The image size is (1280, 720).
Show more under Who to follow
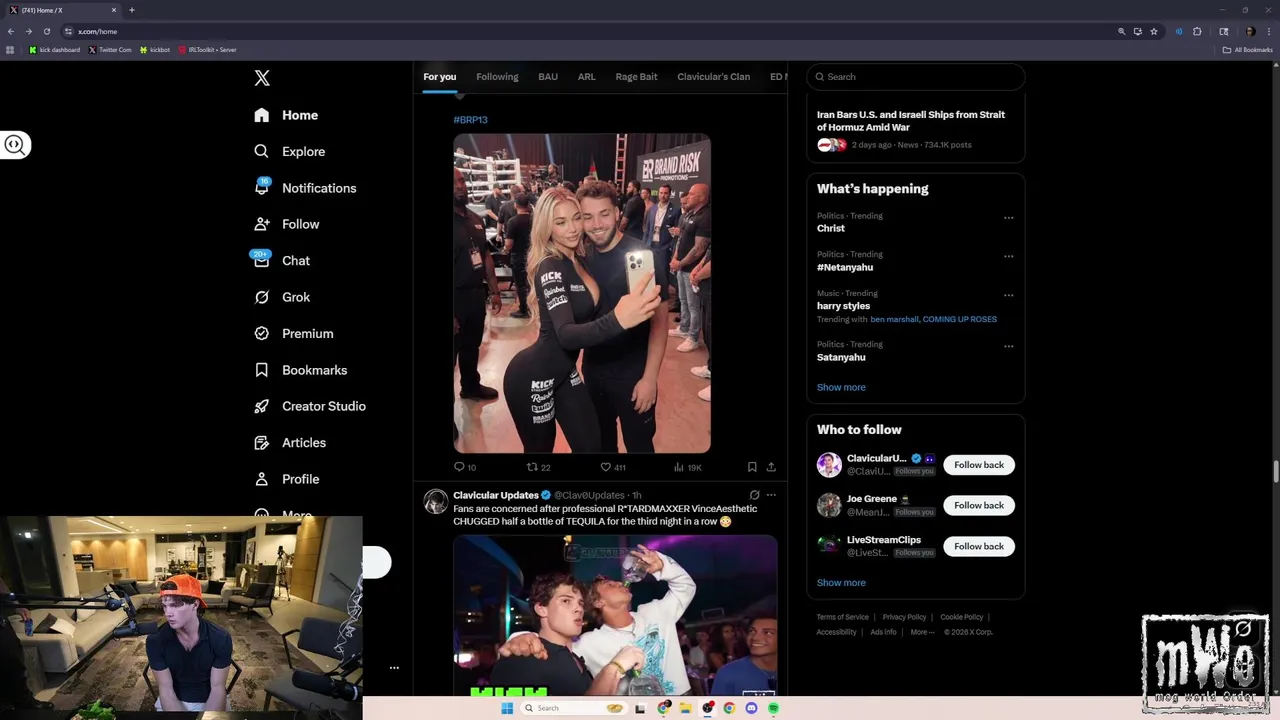pyautogui.click(x=841, y=583)
